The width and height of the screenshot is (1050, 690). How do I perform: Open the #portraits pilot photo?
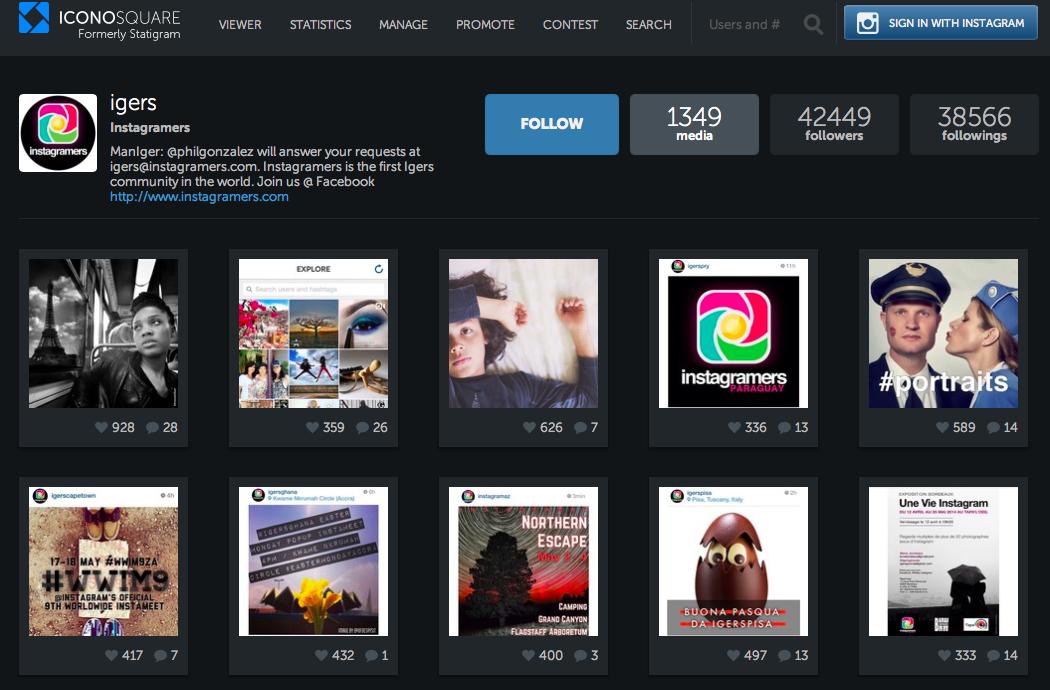point(943,334)
